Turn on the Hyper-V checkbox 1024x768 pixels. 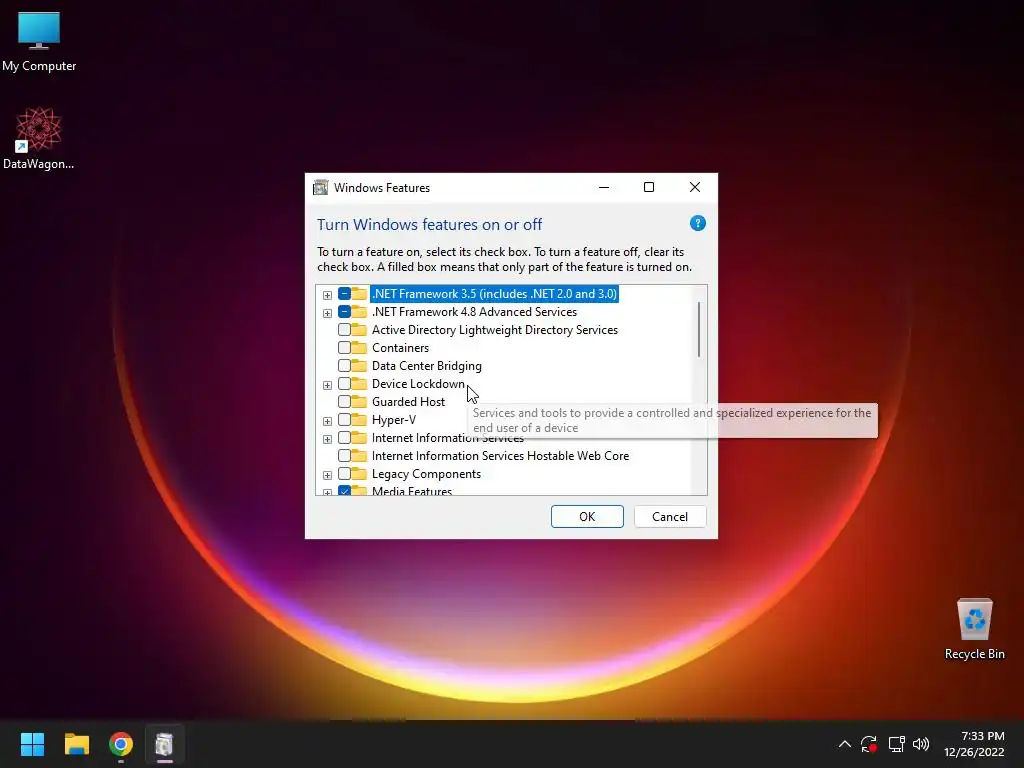pos(344,420)
